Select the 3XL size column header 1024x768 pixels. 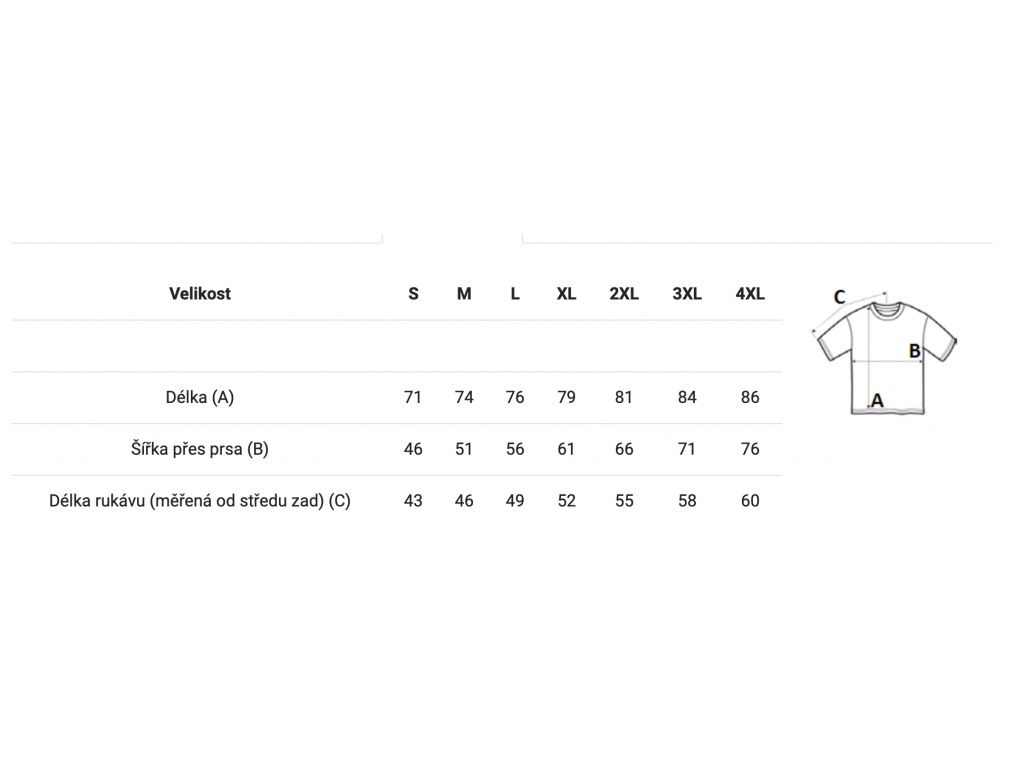coord(687,294)
